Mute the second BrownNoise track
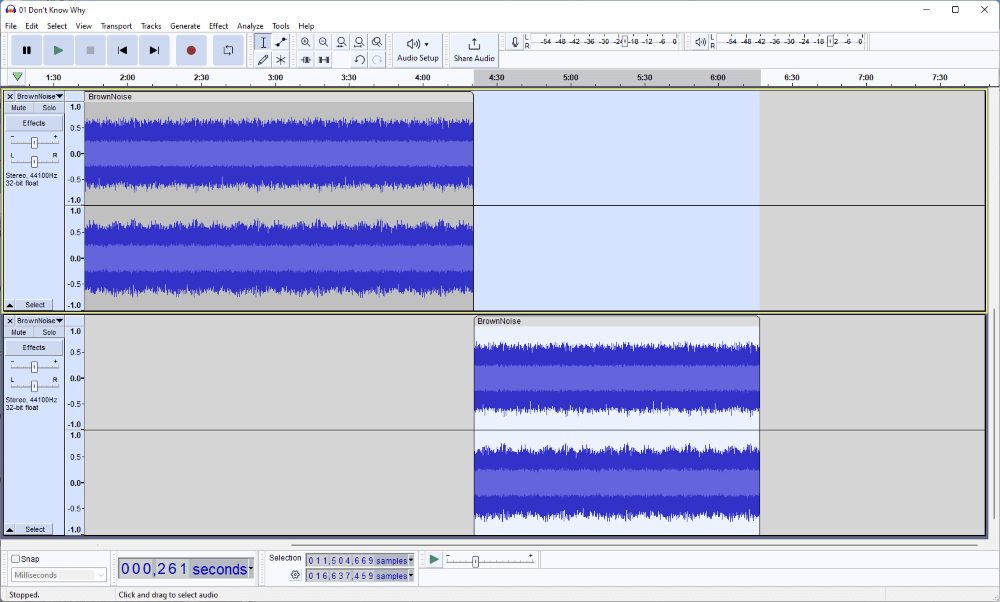Viewport: 1000px width, 602px height. [19, 332]
